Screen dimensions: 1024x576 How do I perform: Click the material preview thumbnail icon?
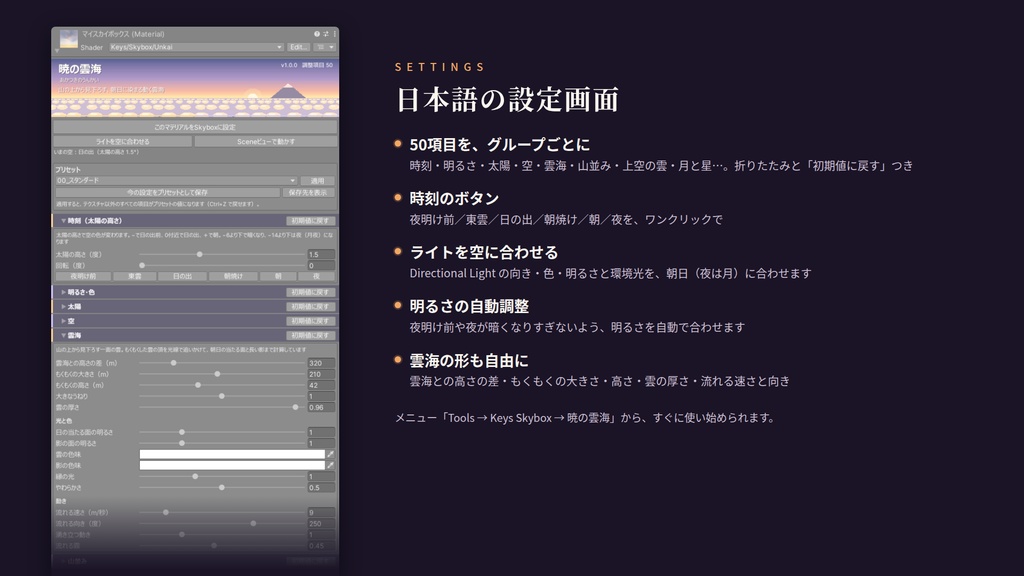click(69, 39)
